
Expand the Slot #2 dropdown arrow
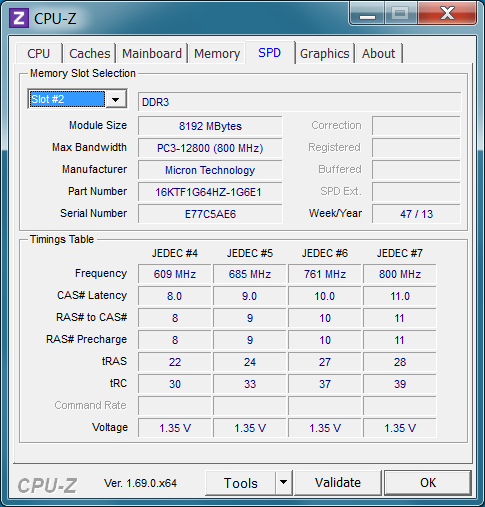coord(116,99)
